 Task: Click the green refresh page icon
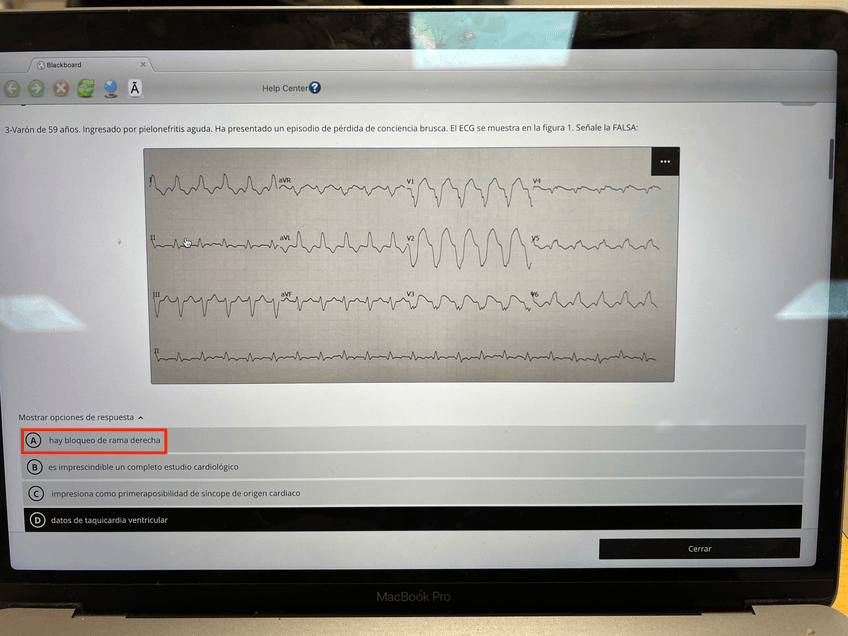(85, 88)
